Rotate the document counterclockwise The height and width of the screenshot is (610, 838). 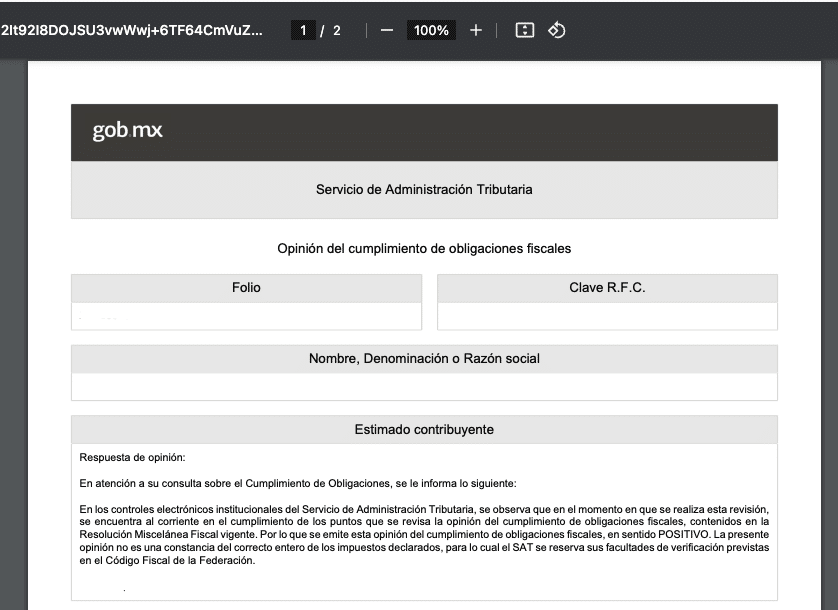point(557,30)
